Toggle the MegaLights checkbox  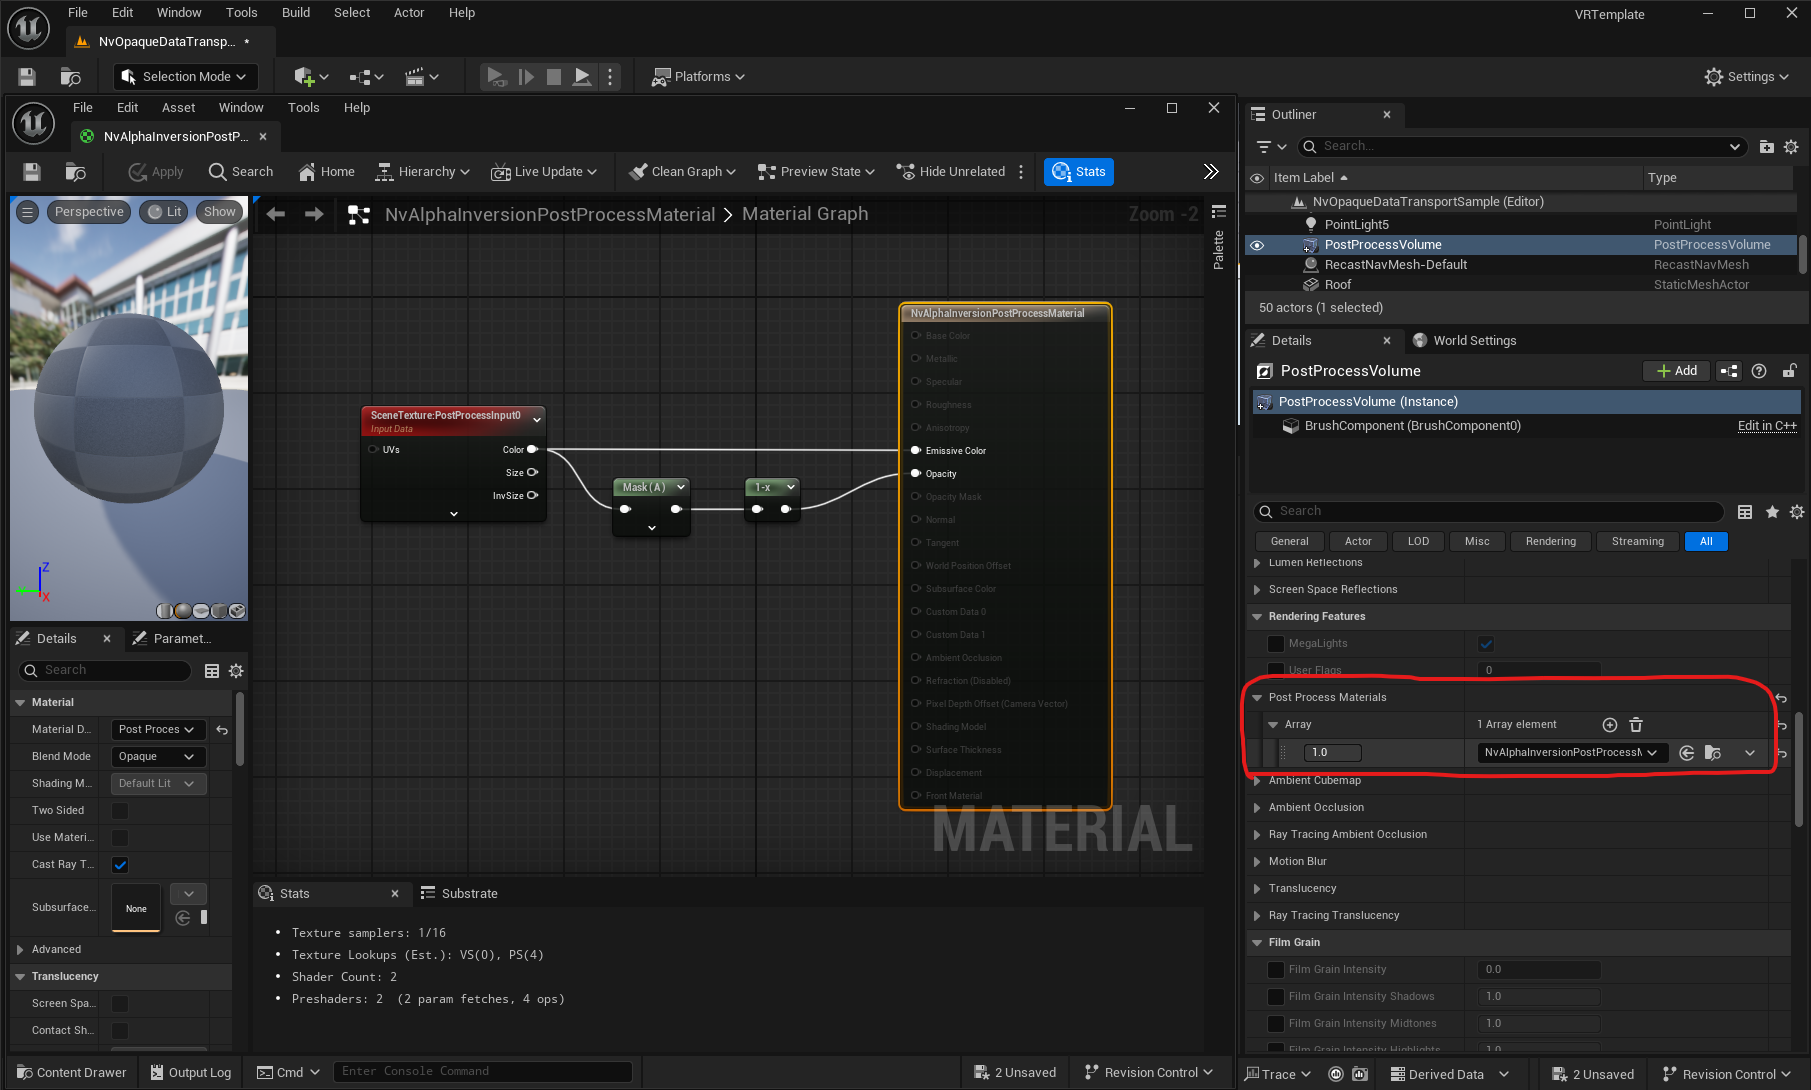click(1486, 644)
